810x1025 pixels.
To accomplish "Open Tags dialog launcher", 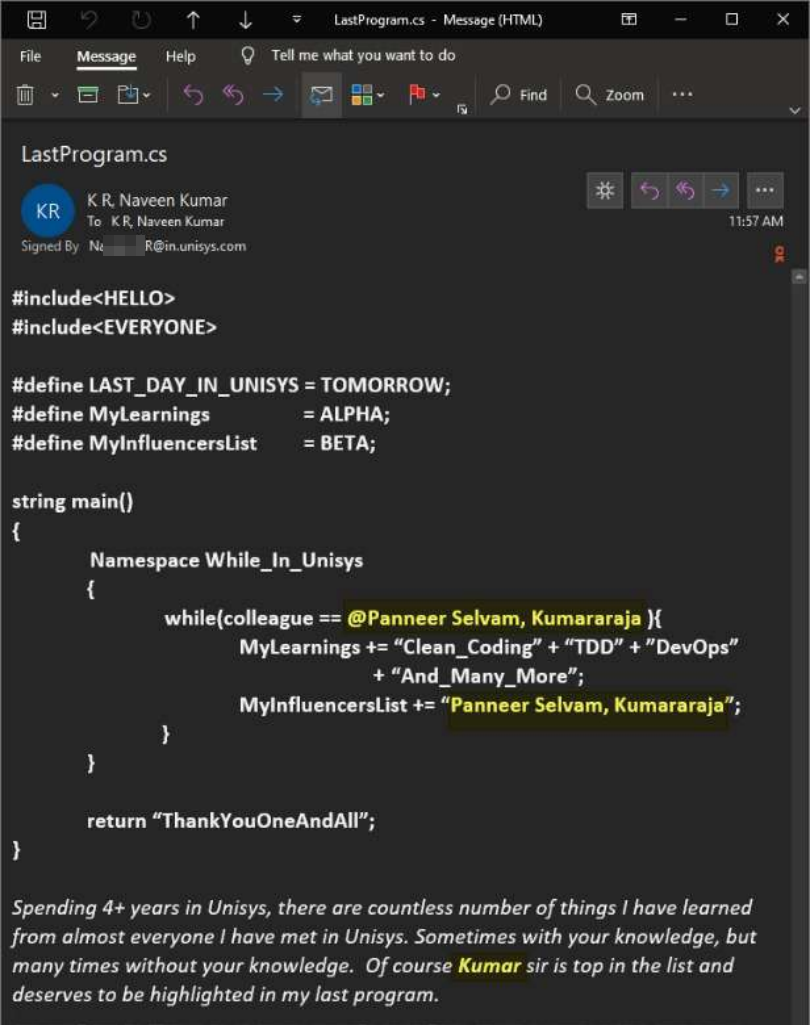I will (x=462, y=109).
